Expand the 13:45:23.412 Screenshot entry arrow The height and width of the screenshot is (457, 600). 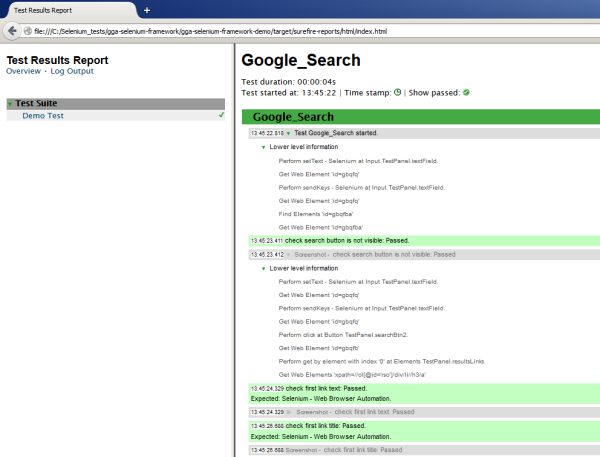pyautogui.click(x=289, y=255)
